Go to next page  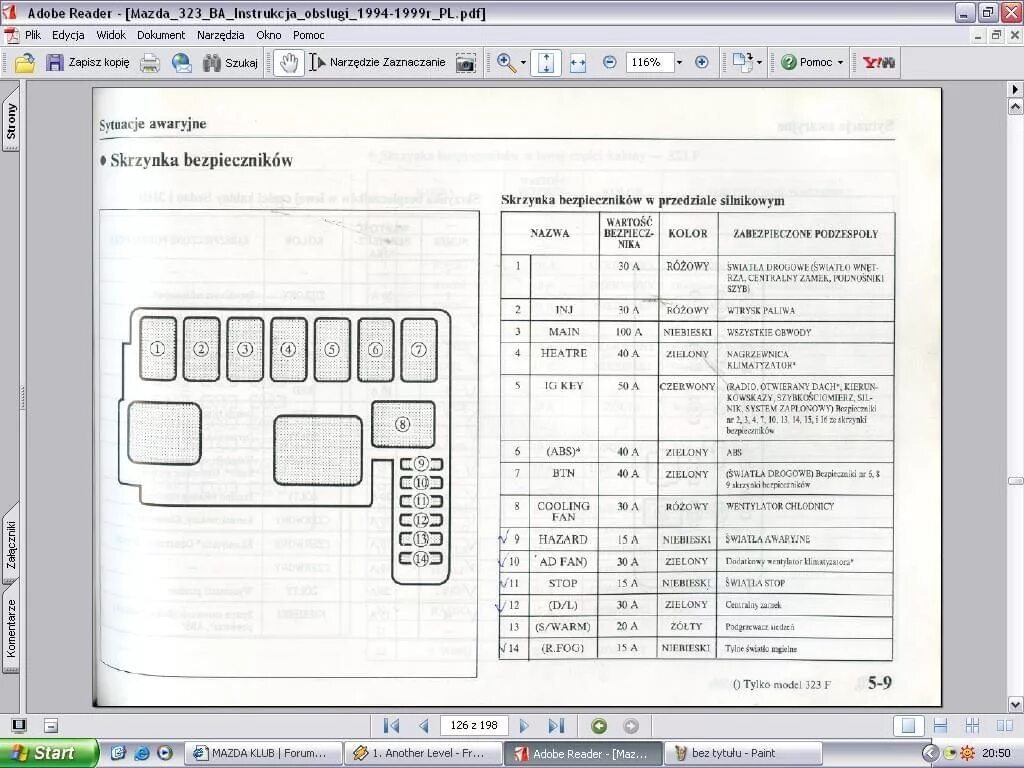tap(524, 726)
